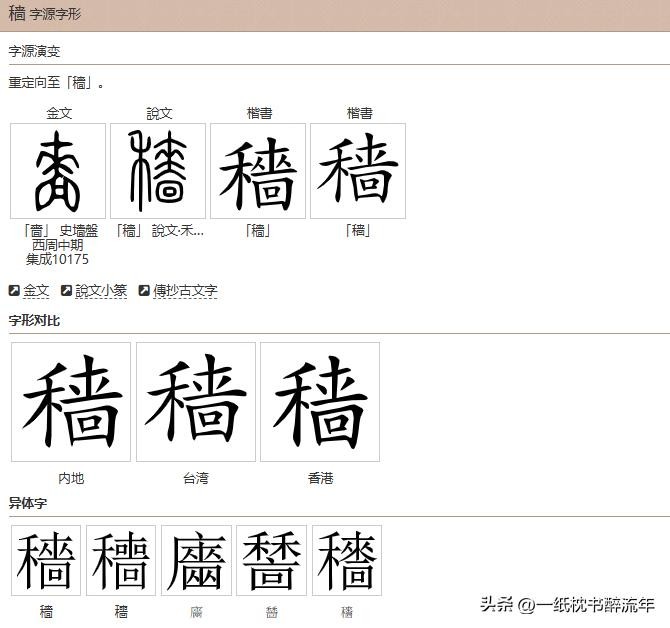Click the arrow icon beside 說文小篆 link

(x=66, y=291)
